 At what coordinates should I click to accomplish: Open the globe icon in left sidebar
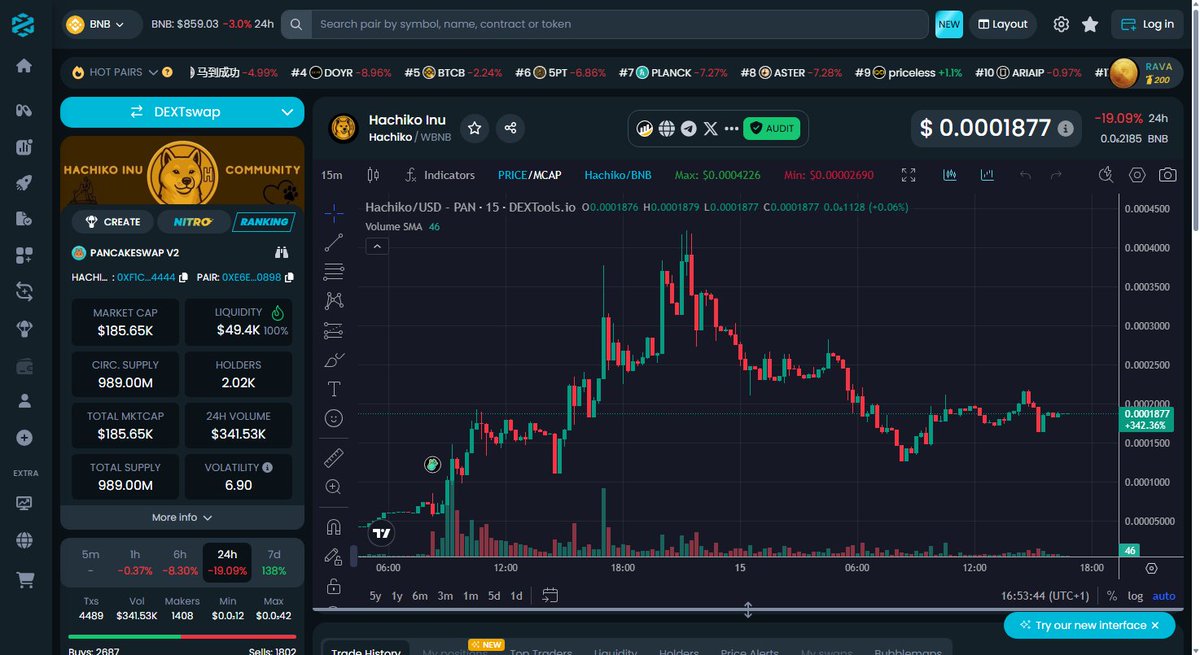point(24,541)
